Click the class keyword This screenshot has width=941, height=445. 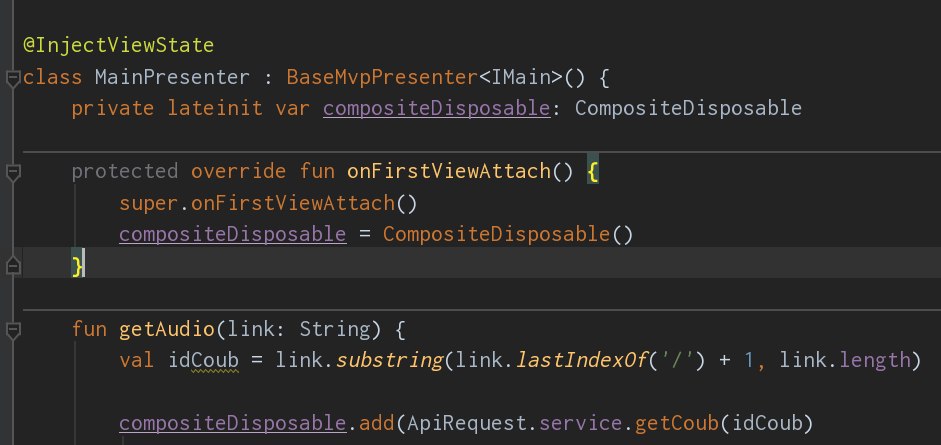click(x=52, y=77)
